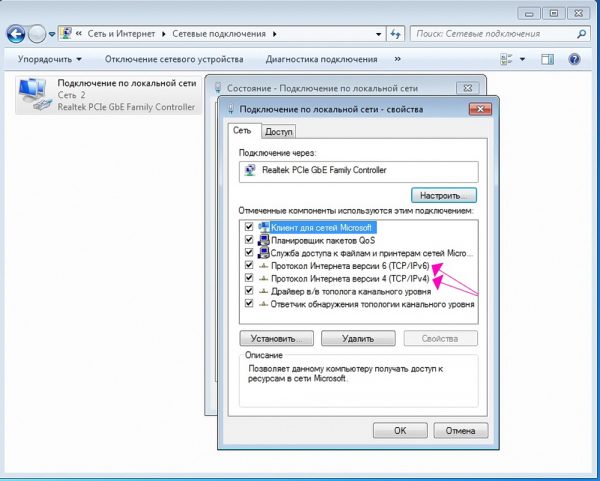Open the 'Упорядочить' menu
The width and height of the screenshot is (600, 481).
[x=50, y=59]
